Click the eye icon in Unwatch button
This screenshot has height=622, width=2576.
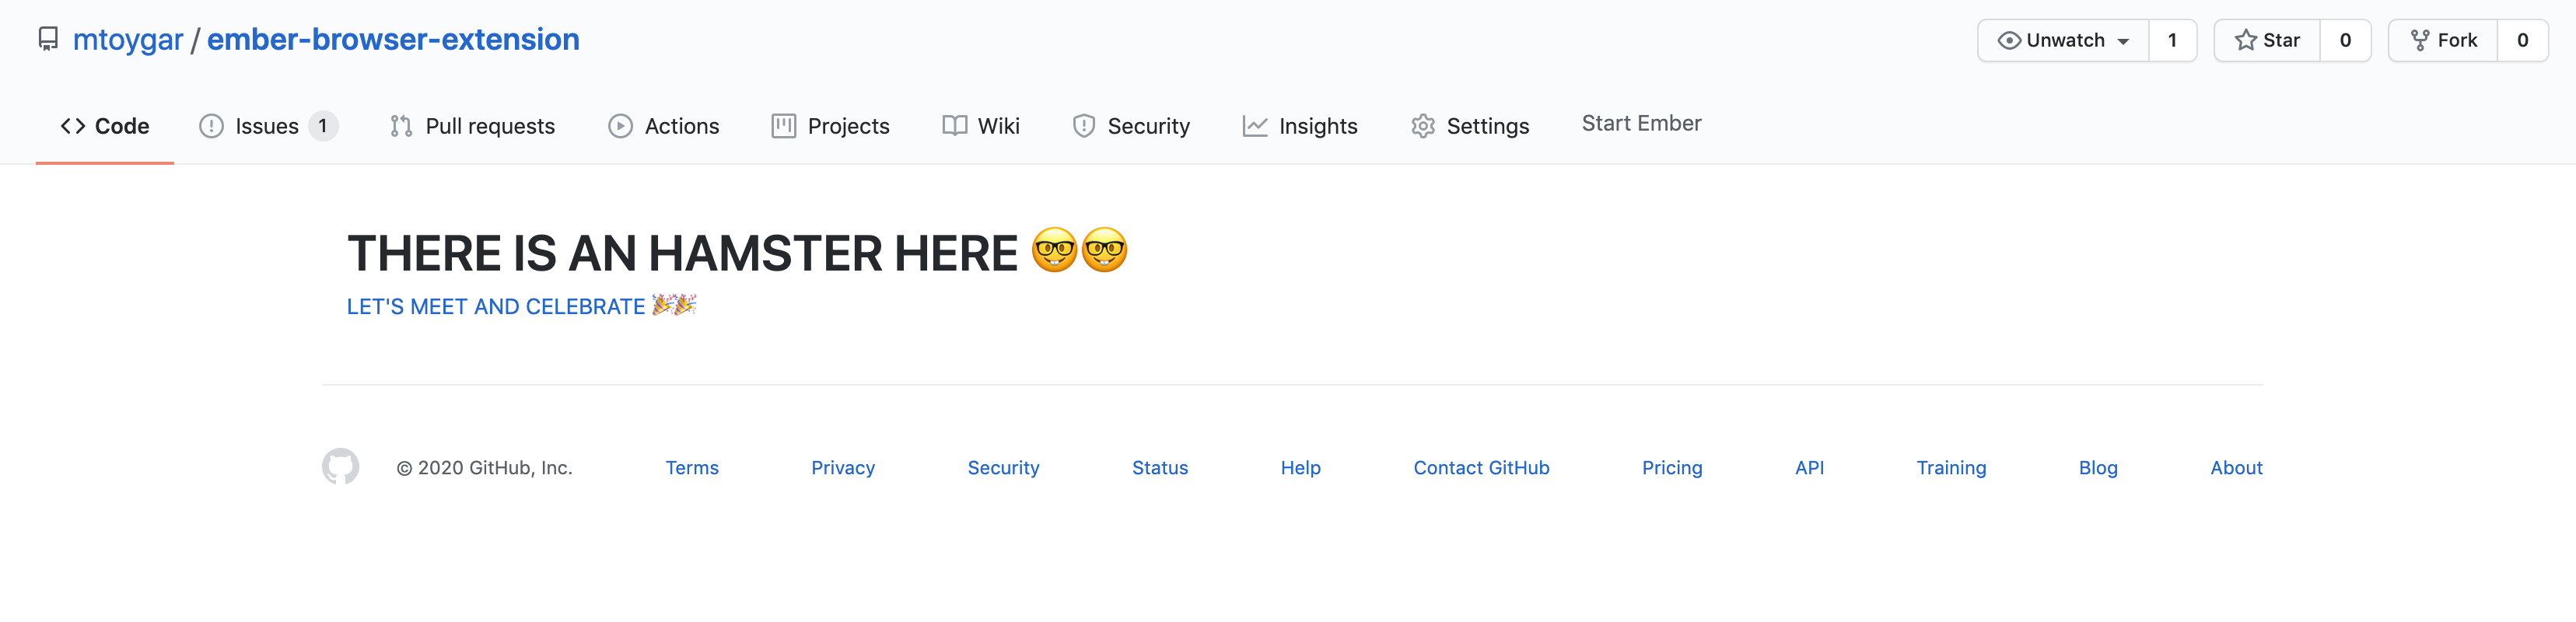point(2009,41)
